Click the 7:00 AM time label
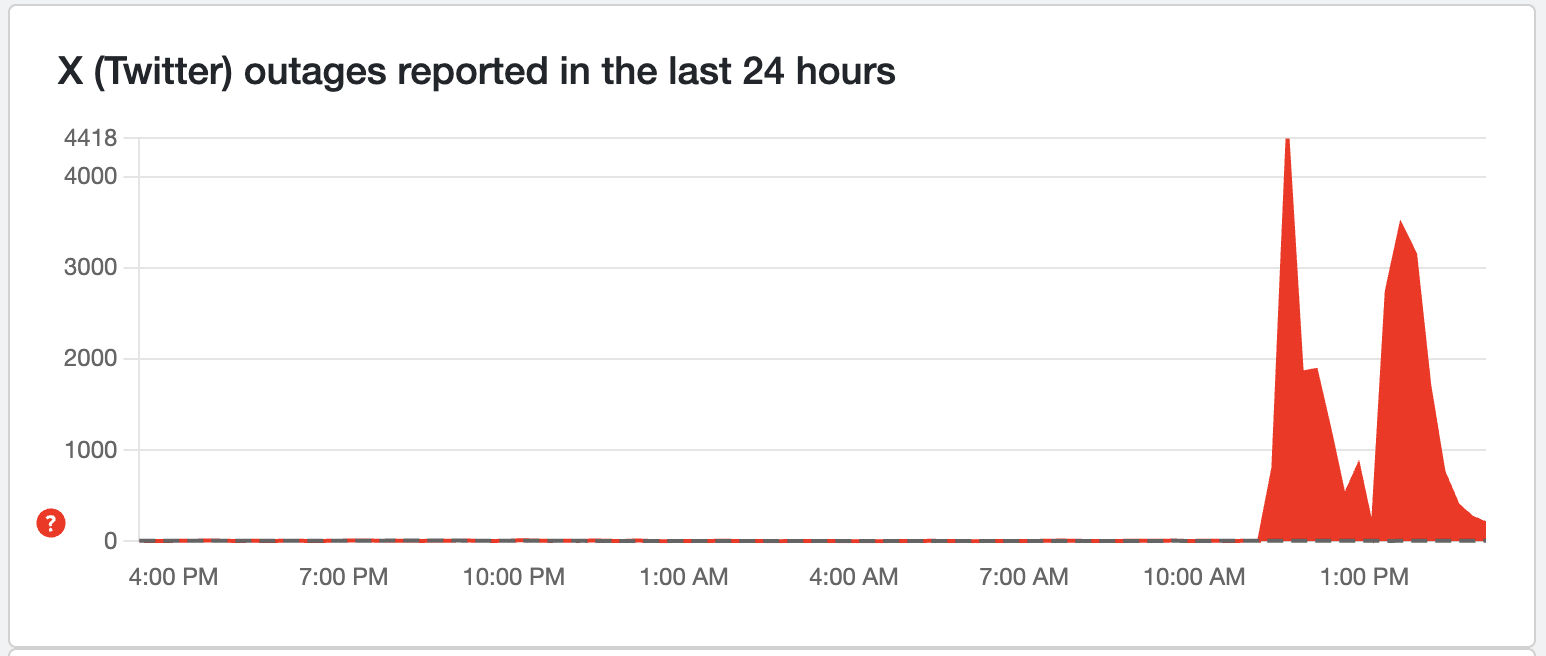 point(1025,577)
